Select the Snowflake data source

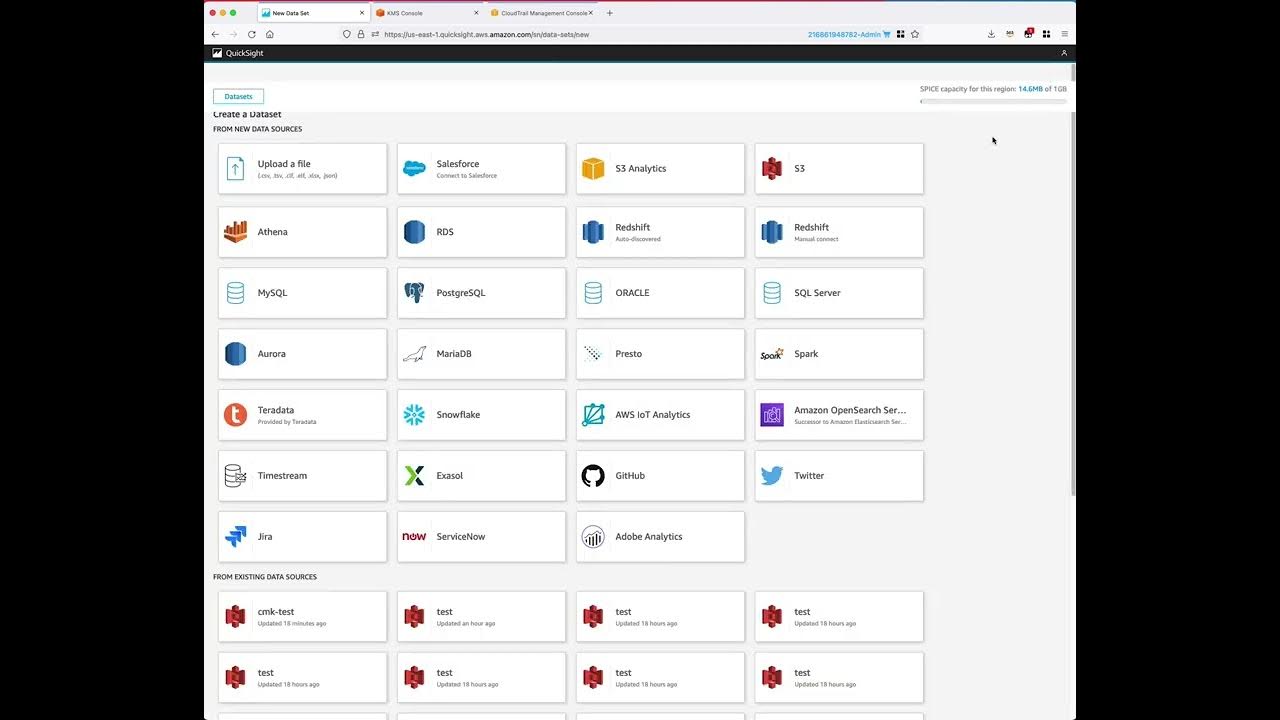coord(481,415)
